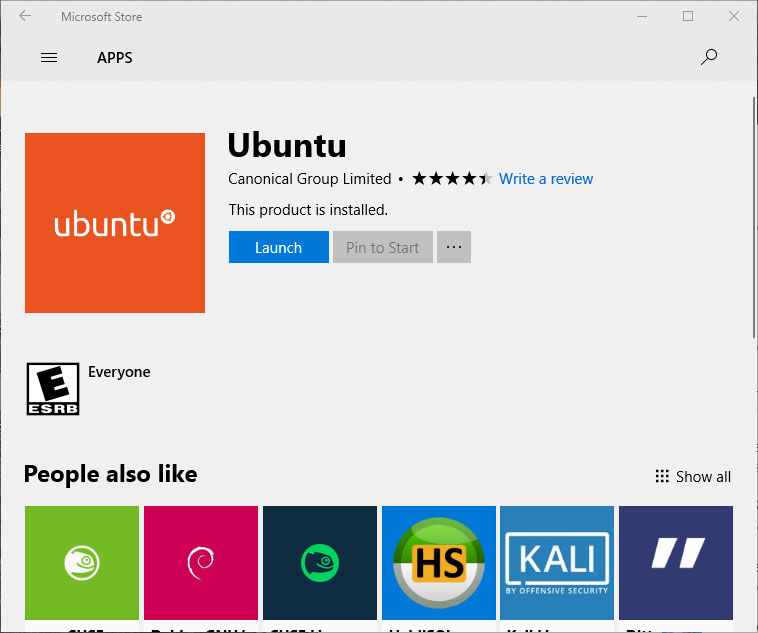
Task: Open the dark SUSE Linux Enterprise tile
Action: 319,563
